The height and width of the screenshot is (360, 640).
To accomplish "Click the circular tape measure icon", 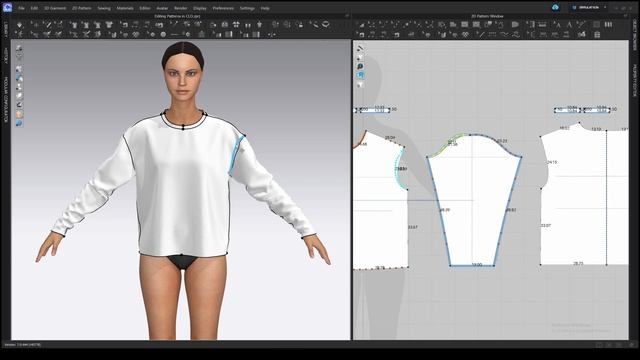I will [x=315, y=25].
